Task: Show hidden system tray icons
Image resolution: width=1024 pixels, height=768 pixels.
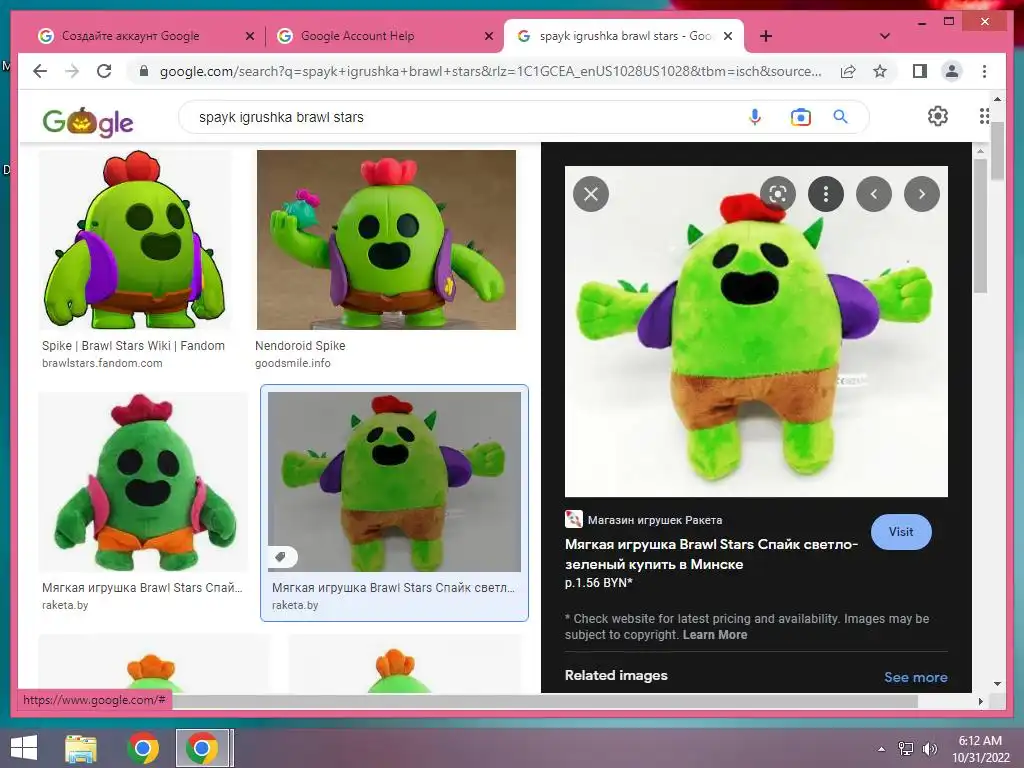Action: point(882,749)
